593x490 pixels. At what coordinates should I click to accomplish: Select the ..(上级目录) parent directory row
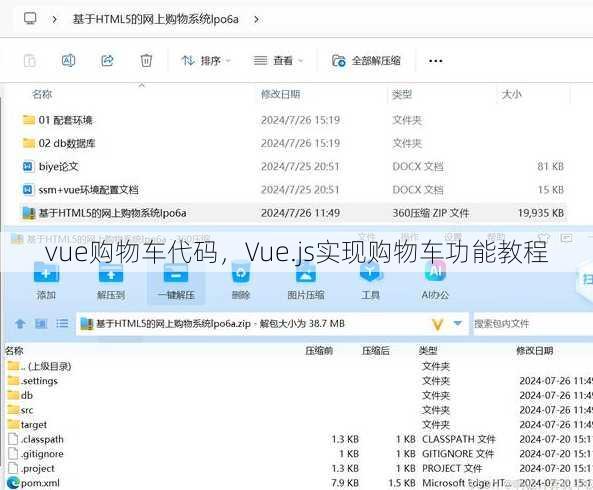point(39,366)
